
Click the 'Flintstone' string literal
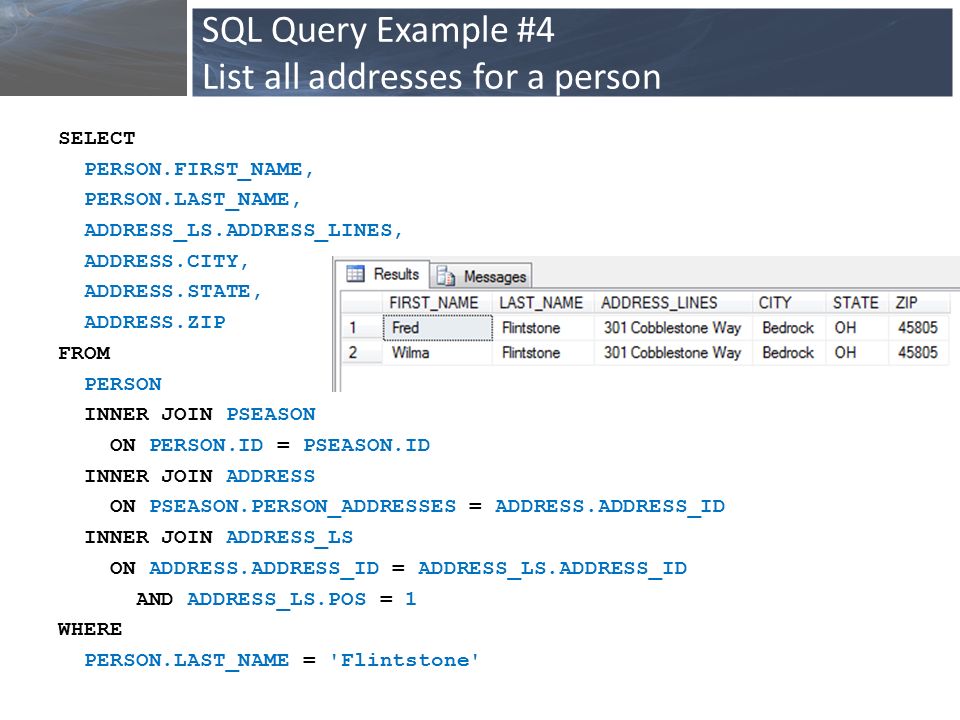click(404, 660)
